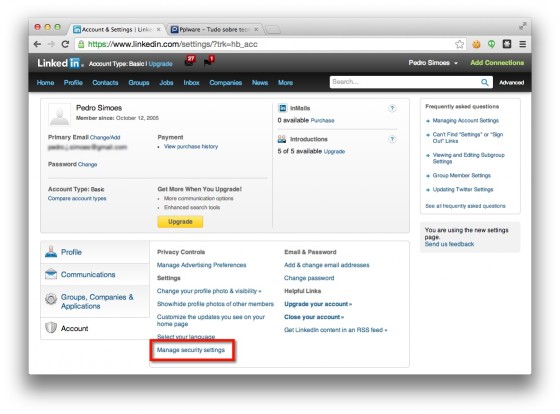
Task: Click the InMails LinkedIn icon
Action: [282, 108]
